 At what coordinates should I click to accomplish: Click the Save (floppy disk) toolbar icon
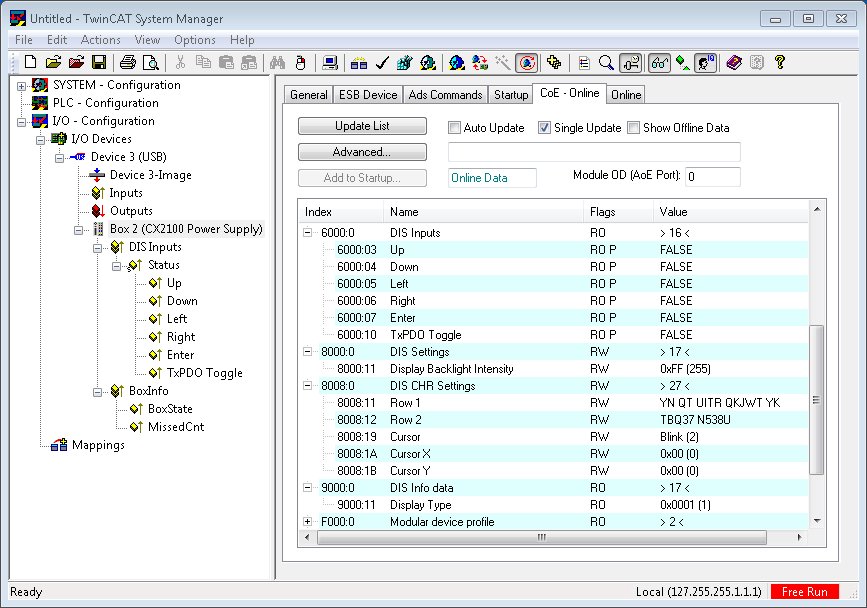99,62
